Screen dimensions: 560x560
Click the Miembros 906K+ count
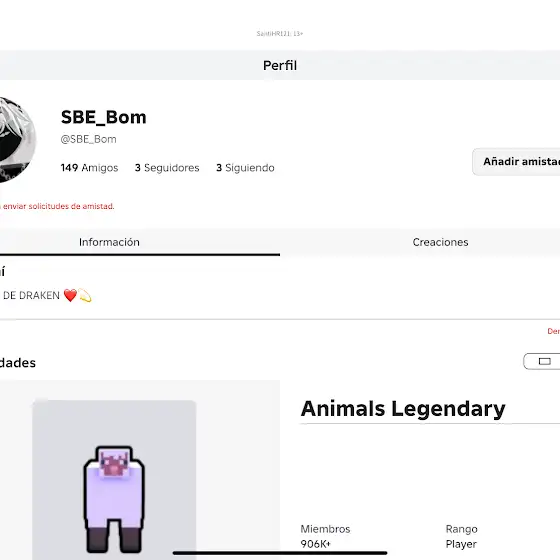[x=325, y=536]
